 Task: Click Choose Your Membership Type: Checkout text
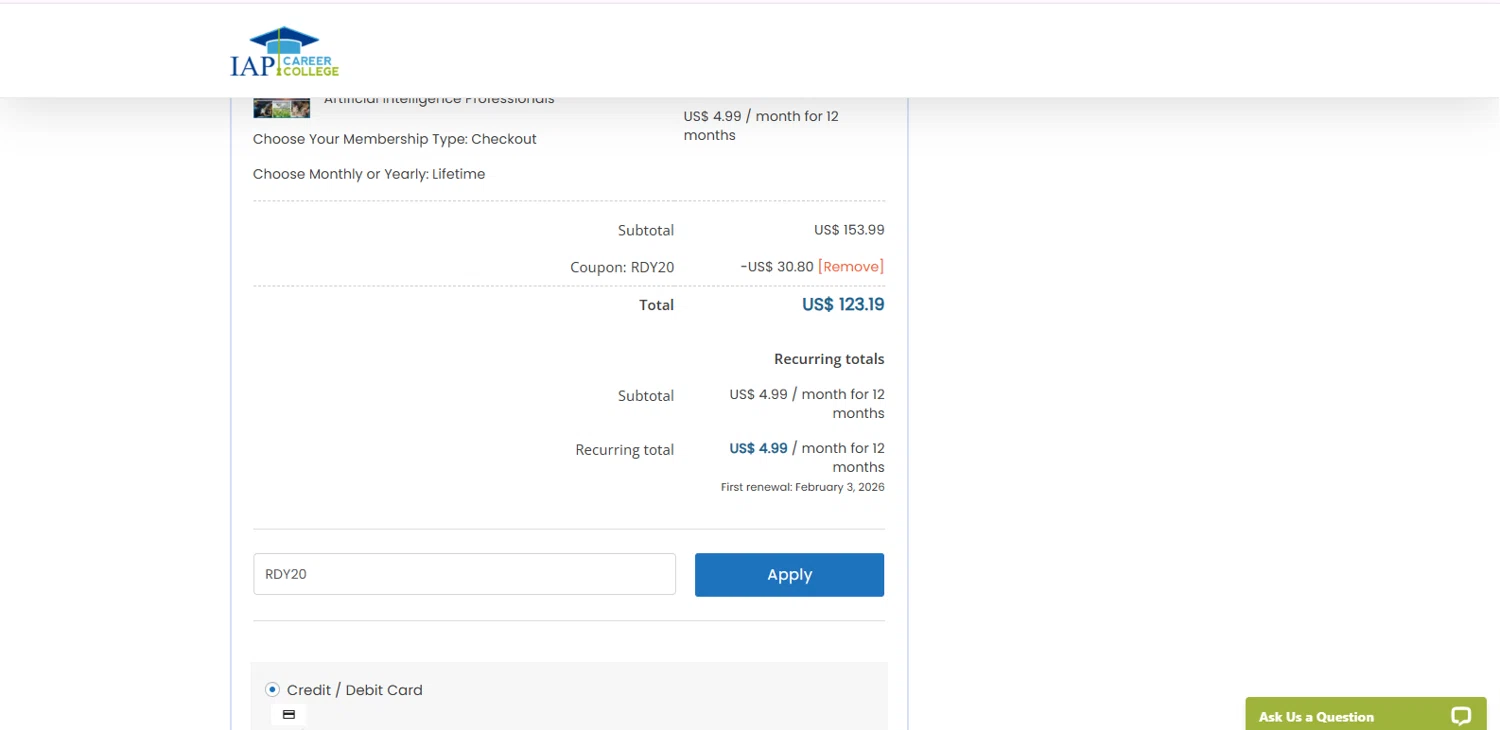[x=395, y=139]
